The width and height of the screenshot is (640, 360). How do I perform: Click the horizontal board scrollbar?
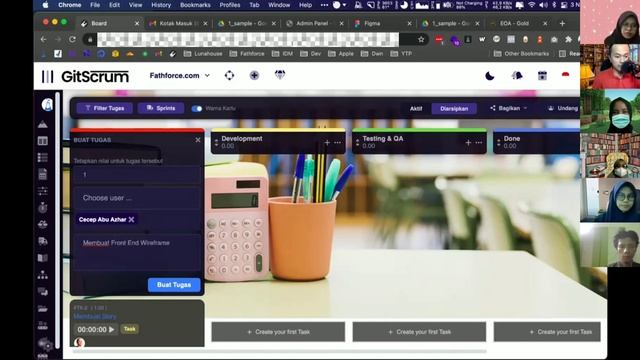click(280, 351)
